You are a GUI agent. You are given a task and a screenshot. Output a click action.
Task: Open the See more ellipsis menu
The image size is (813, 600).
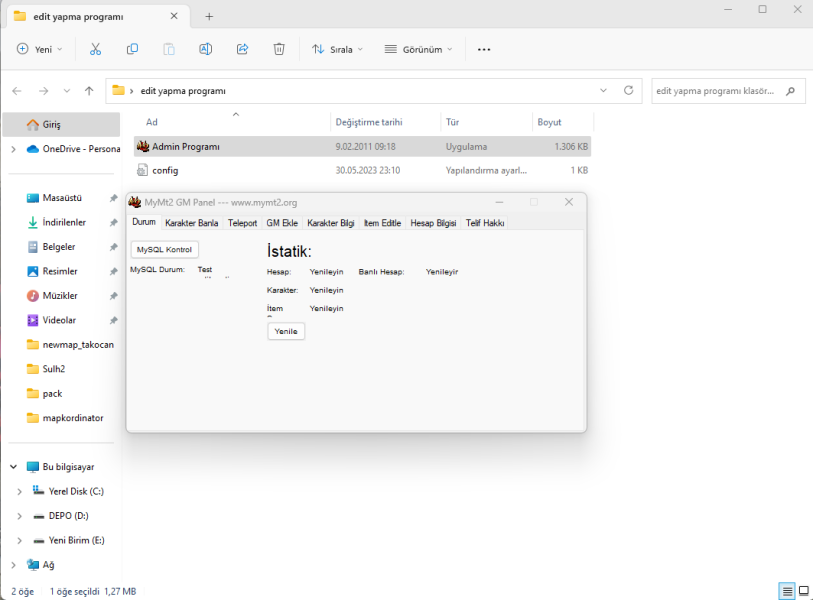(x=484, y=49)
